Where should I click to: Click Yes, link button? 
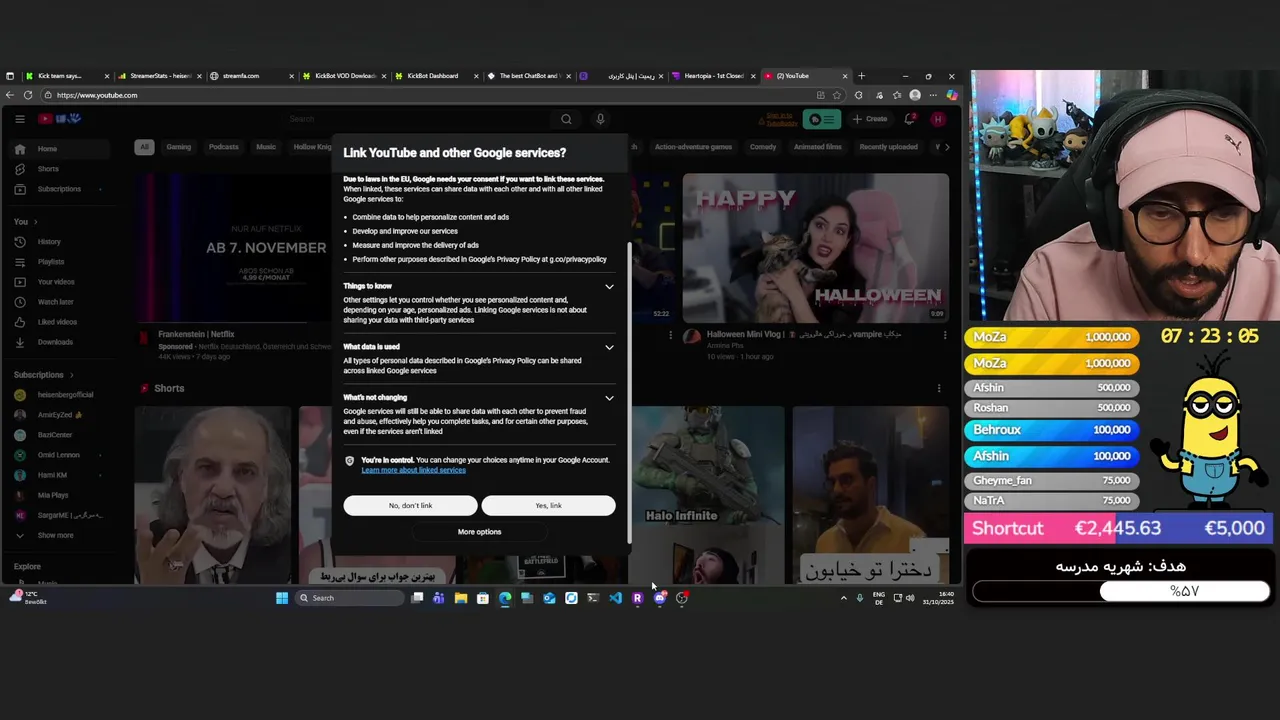point(548,506)
